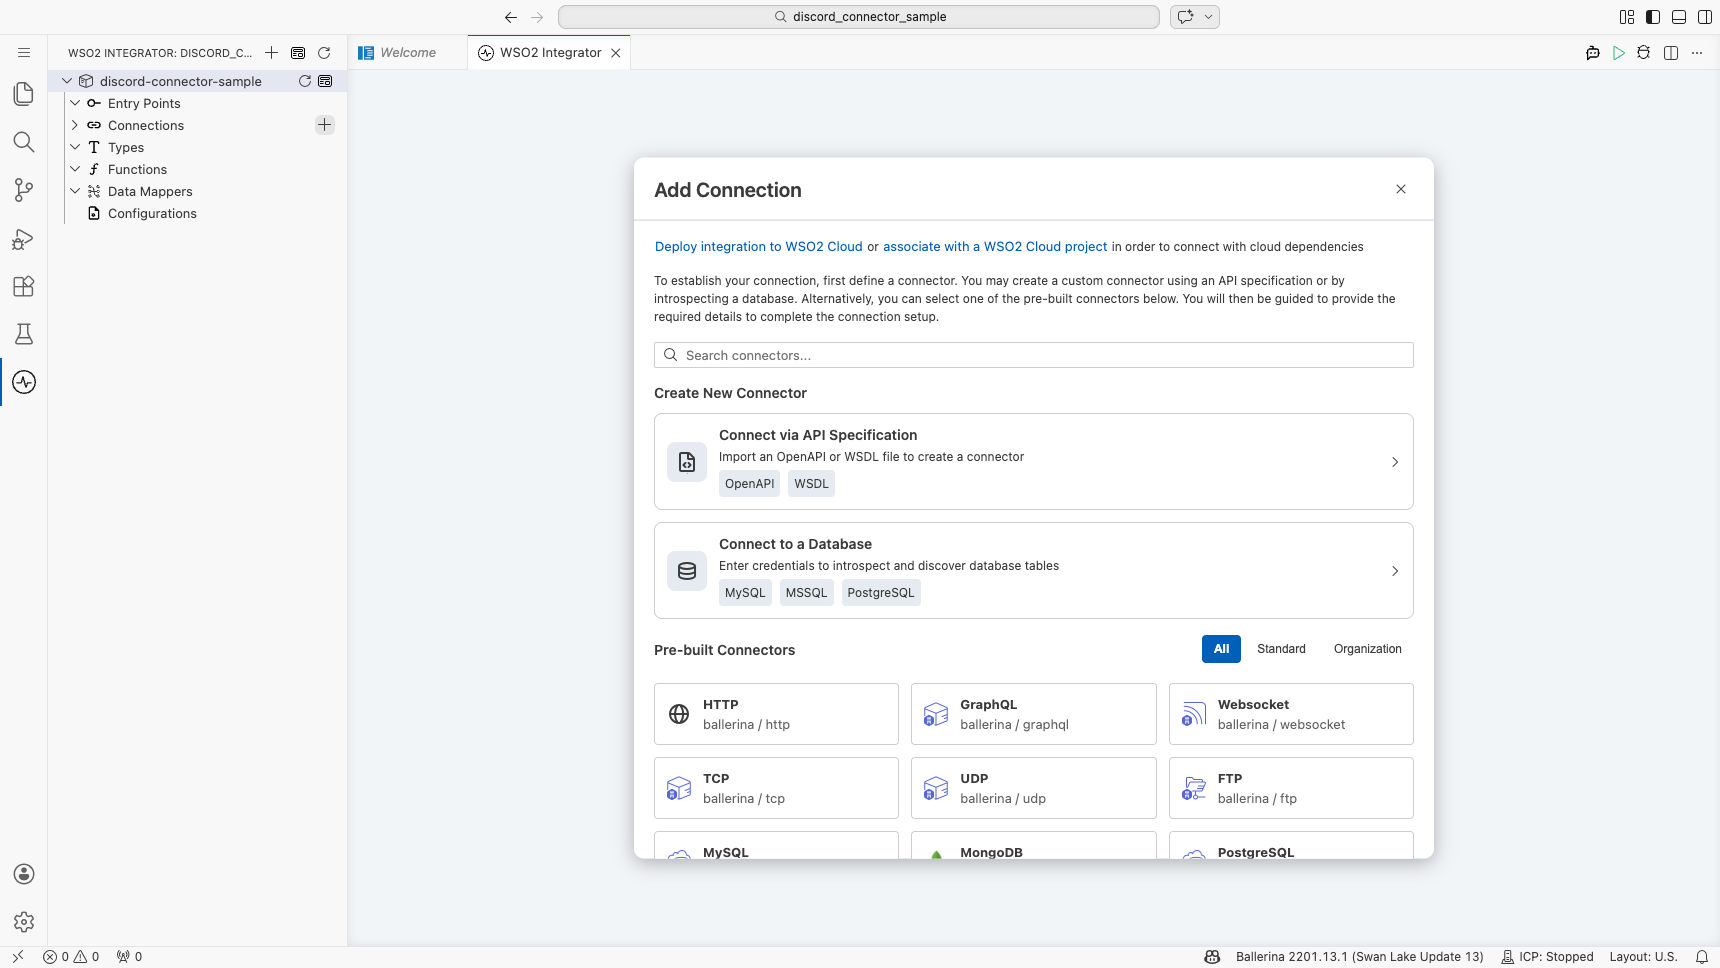1720x968 pixels.
Task: Focus the Search connectors field
Action: 1034,355
